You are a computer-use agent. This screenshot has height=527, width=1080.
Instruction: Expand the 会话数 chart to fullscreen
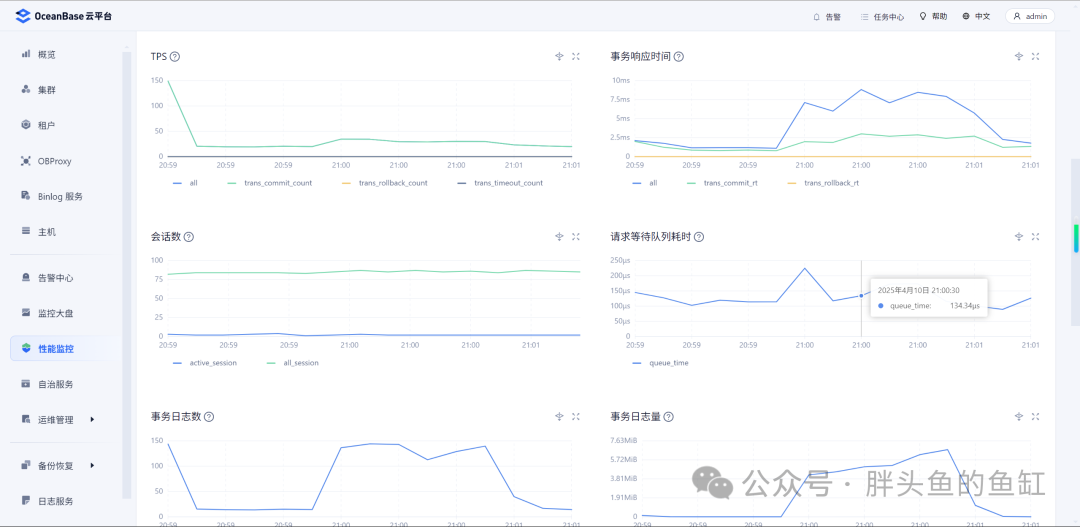point(576,236)
